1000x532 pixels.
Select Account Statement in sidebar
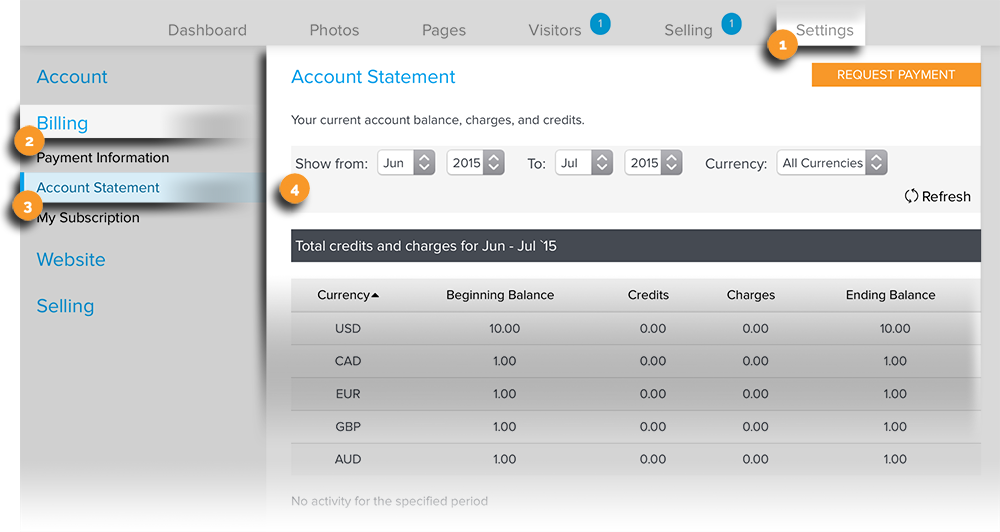pyautogui.click(x=98, y=188)
